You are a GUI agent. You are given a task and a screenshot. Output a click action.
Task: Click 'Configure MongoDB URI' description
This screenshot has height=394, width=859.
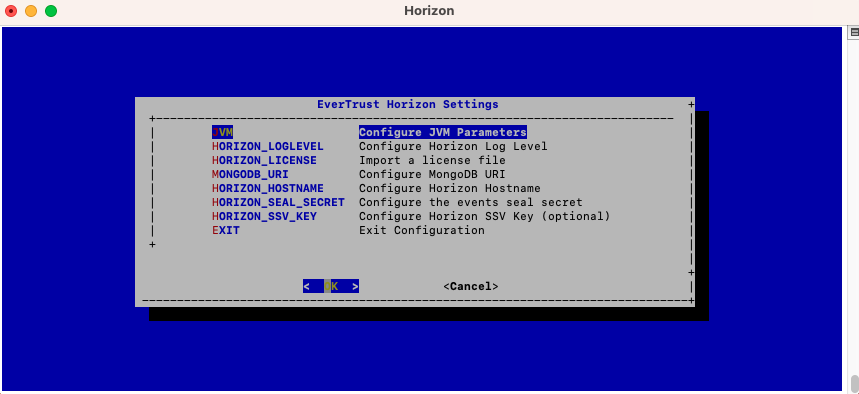[432, 174]
